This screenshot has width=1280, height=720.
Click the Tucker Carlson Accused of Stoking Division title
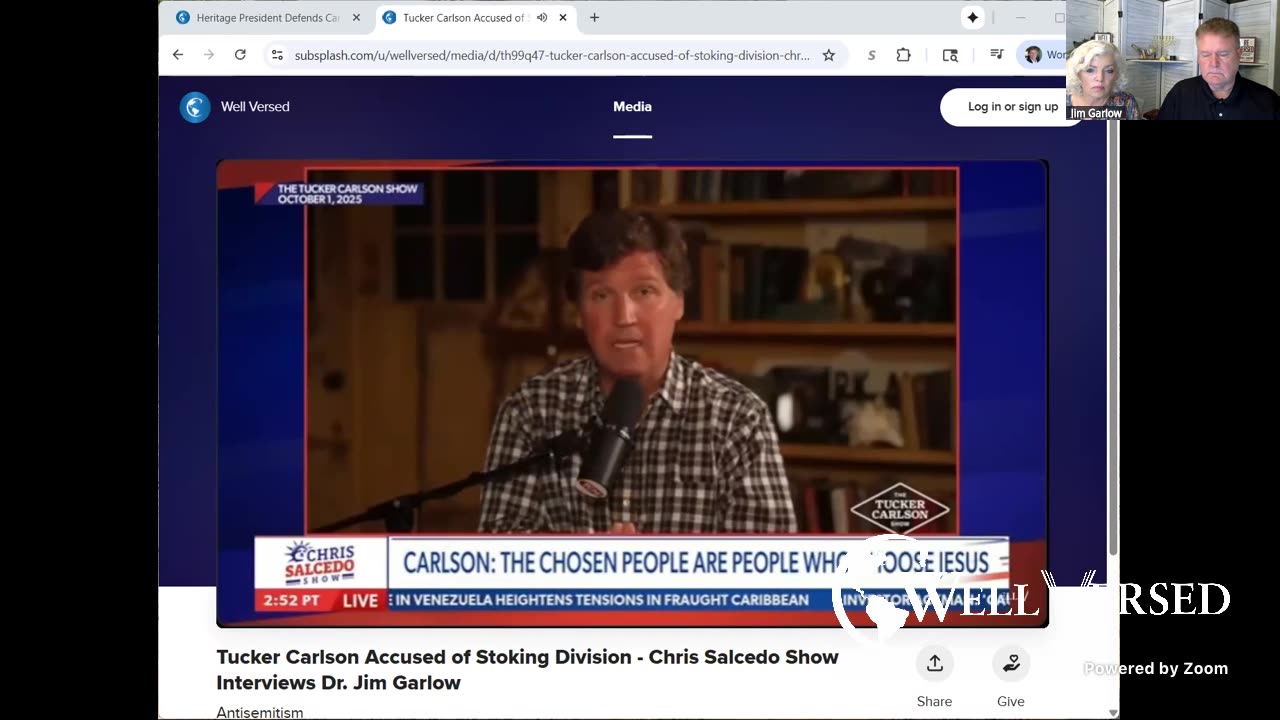click(528, 670)
